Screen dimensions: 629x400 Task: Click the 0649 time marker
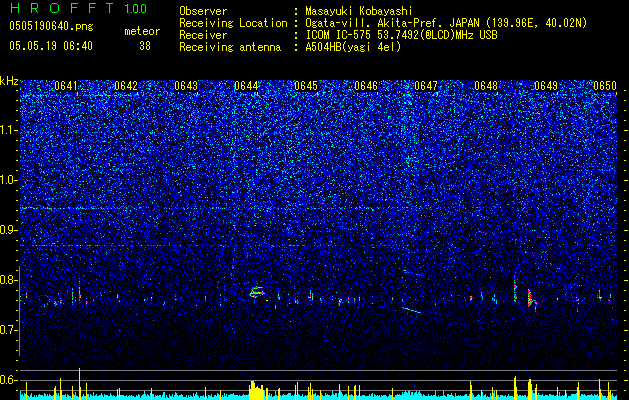point(546,86)
